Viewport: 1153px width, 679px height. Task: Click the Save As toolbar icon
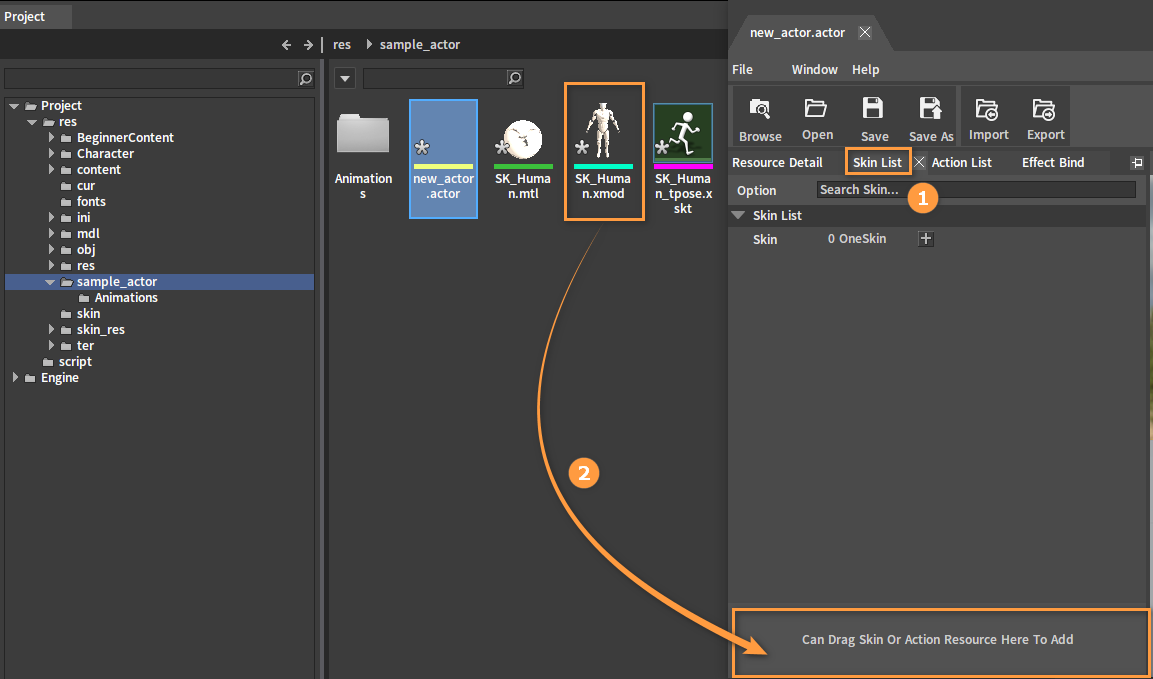tap(930, 108)
